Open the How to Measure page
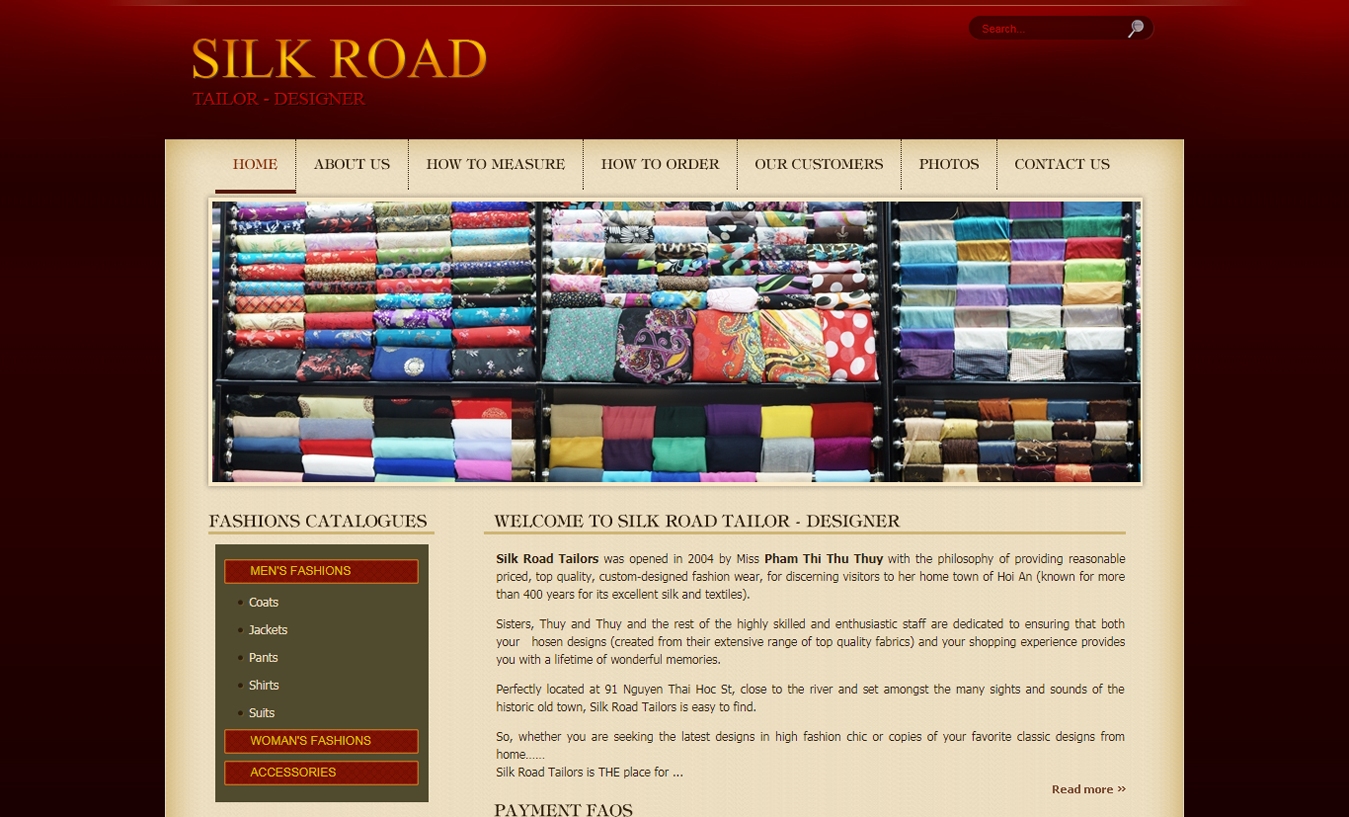The width and height of the screenshot is (1349, 817). [495, 165]
